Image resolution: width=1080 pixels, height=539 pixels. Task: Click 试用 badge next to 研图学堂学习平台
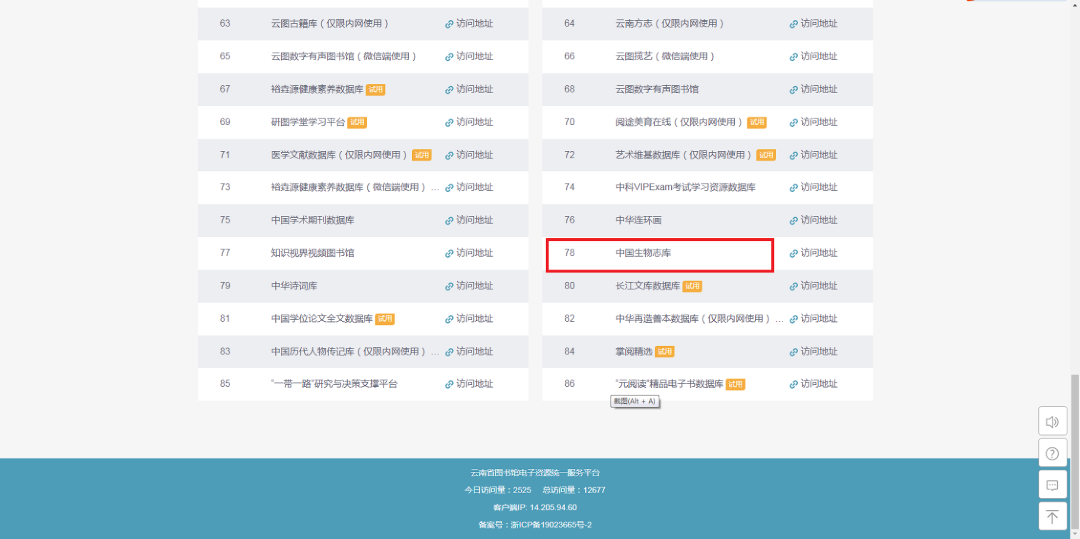(x=357, y=122)
